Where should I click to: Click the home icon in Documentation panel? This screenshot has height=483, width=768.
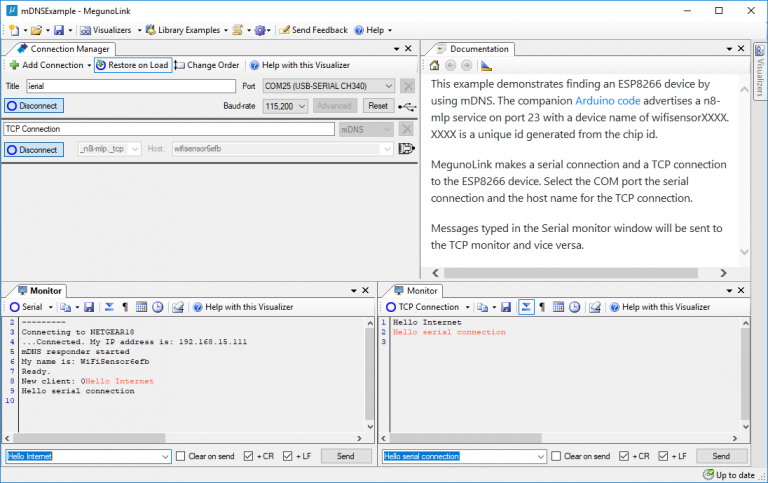click(434, 65)
